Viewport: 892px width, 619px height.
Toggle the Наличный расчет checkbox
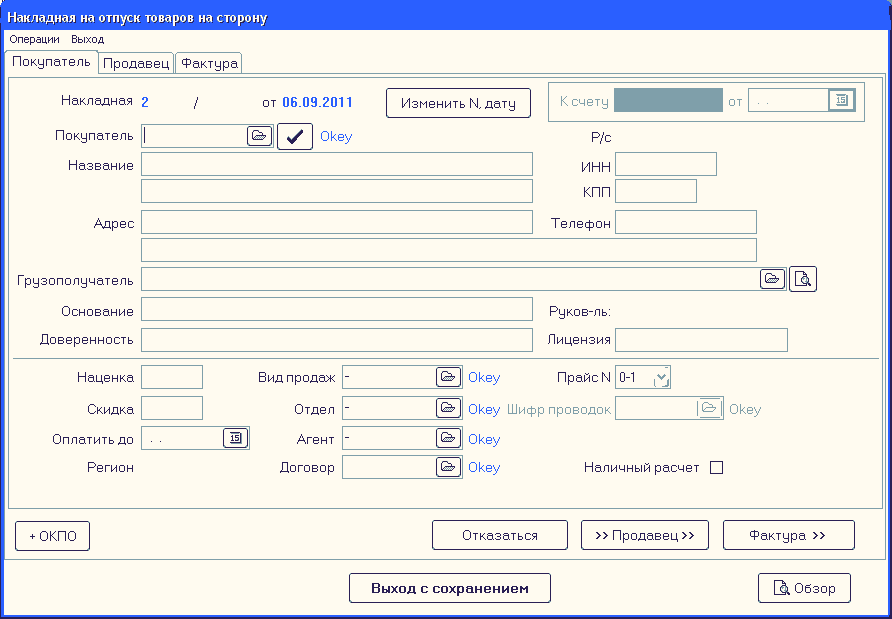[716, 468]
